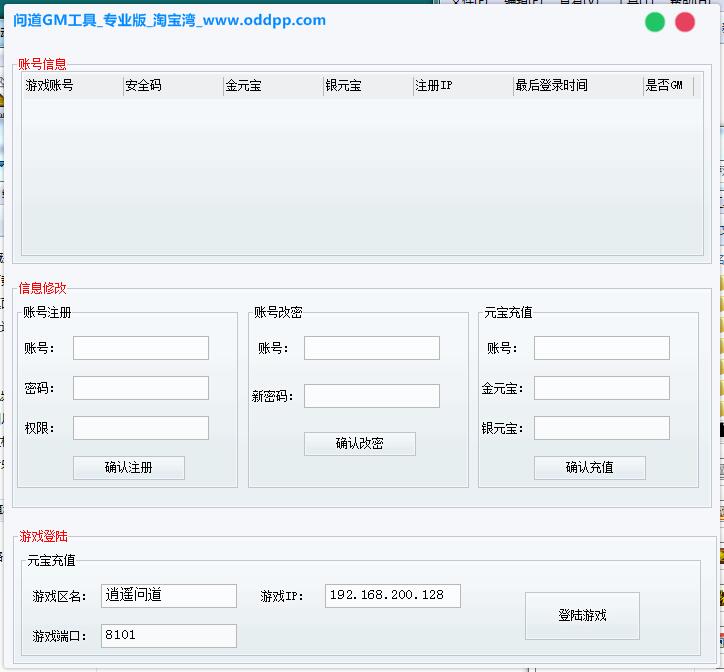This screenshot has height=672, width=724.
Task: Focus the 账号 field under 账号注册
Action: click(x=141, y=348)
